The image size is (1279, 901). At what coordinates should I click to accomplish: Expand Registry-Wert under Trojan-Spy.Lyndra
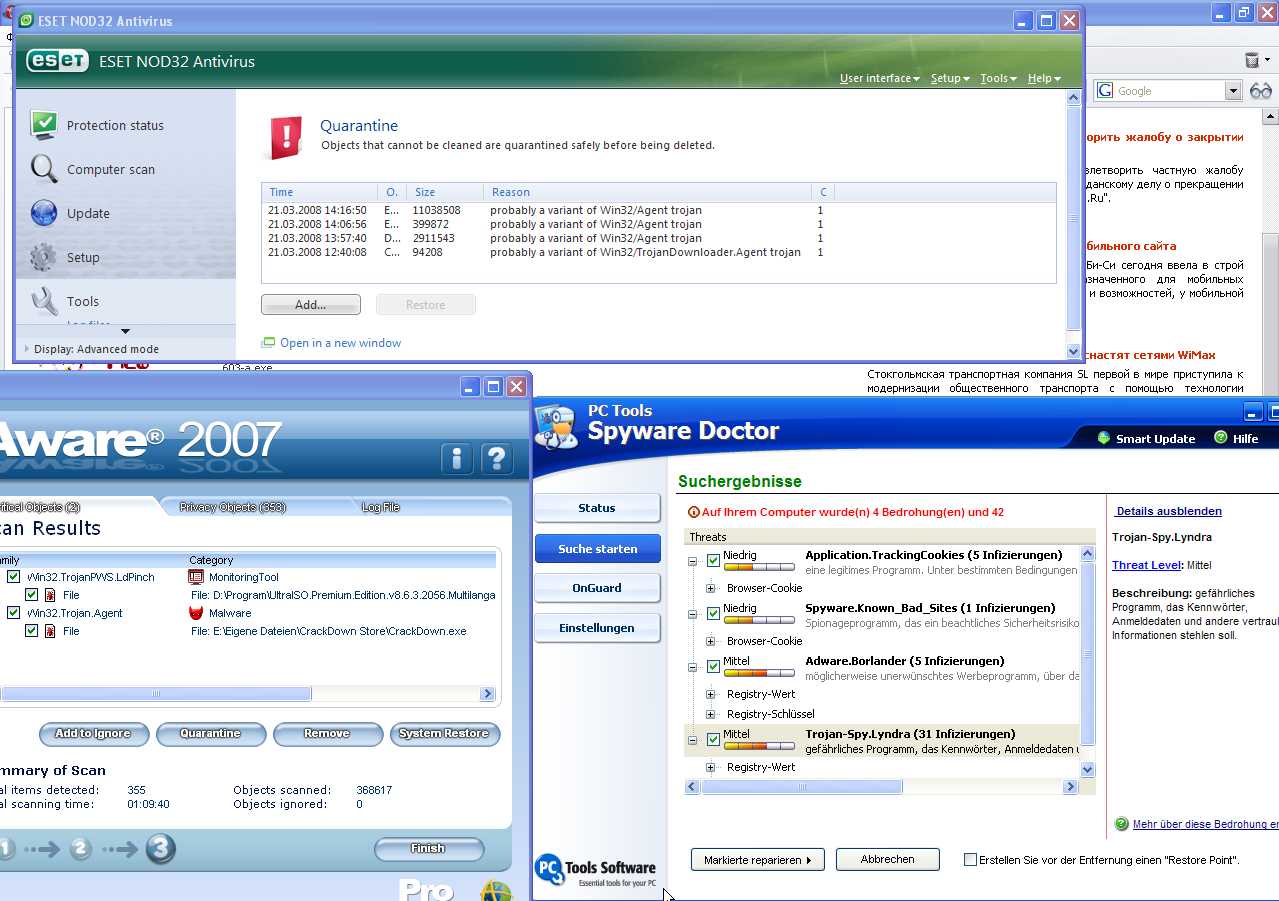[x=711, y=767]
